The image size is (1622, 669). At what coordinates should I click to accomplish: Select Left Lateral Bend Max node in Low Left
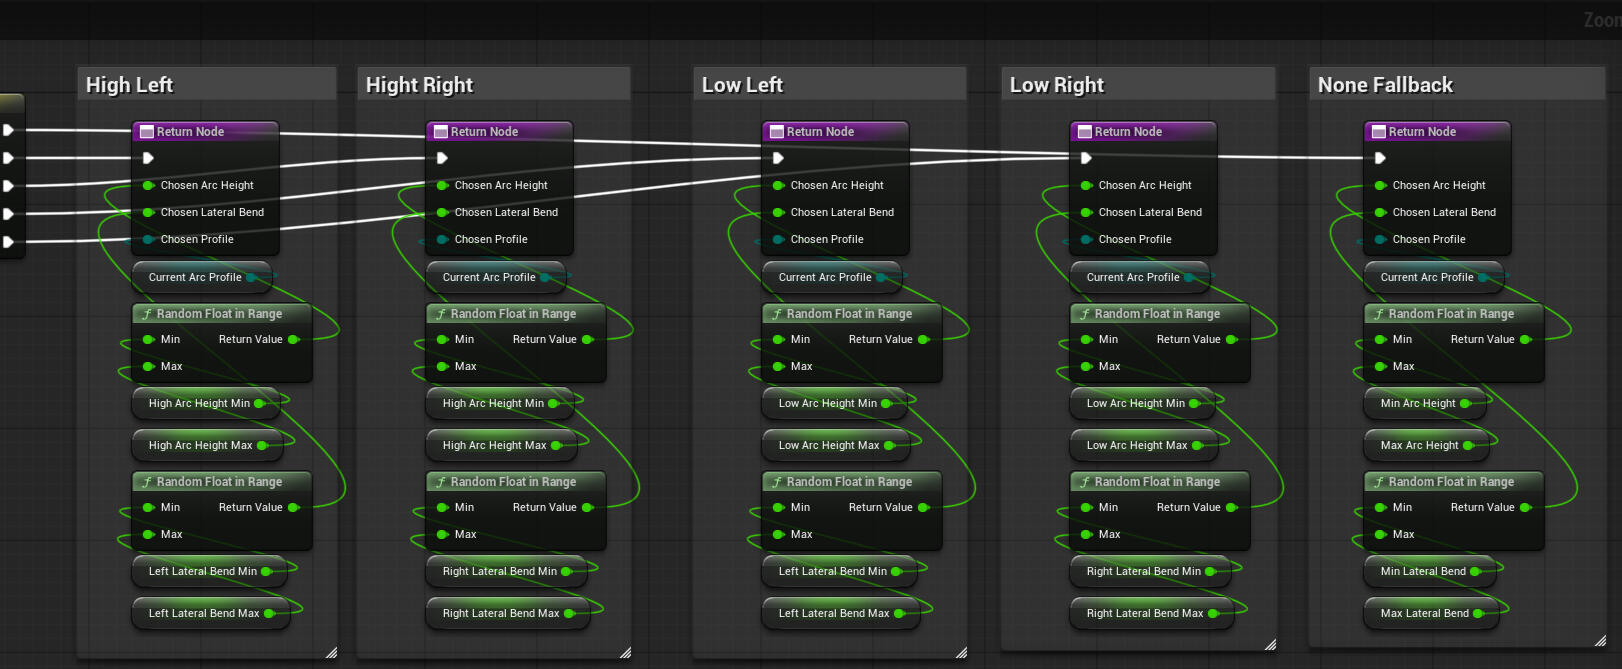click(x=840, y=613)
